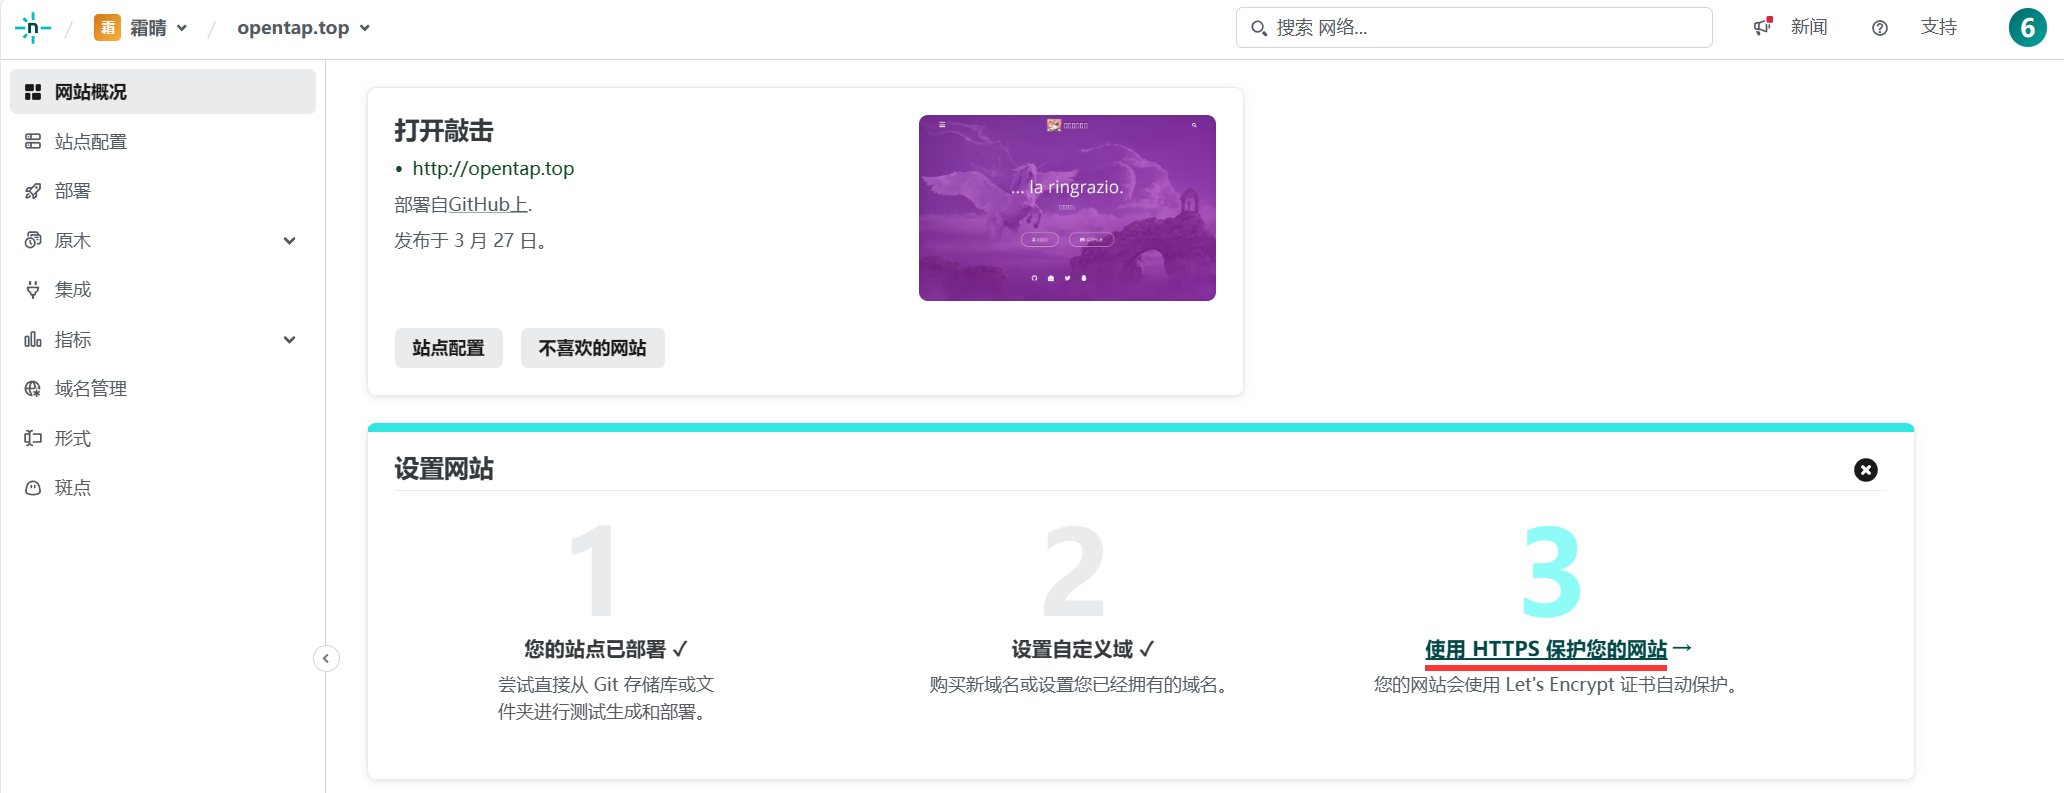Open the user avatar with number 6
2064x793 pixels.
(x=2028, y=28)
